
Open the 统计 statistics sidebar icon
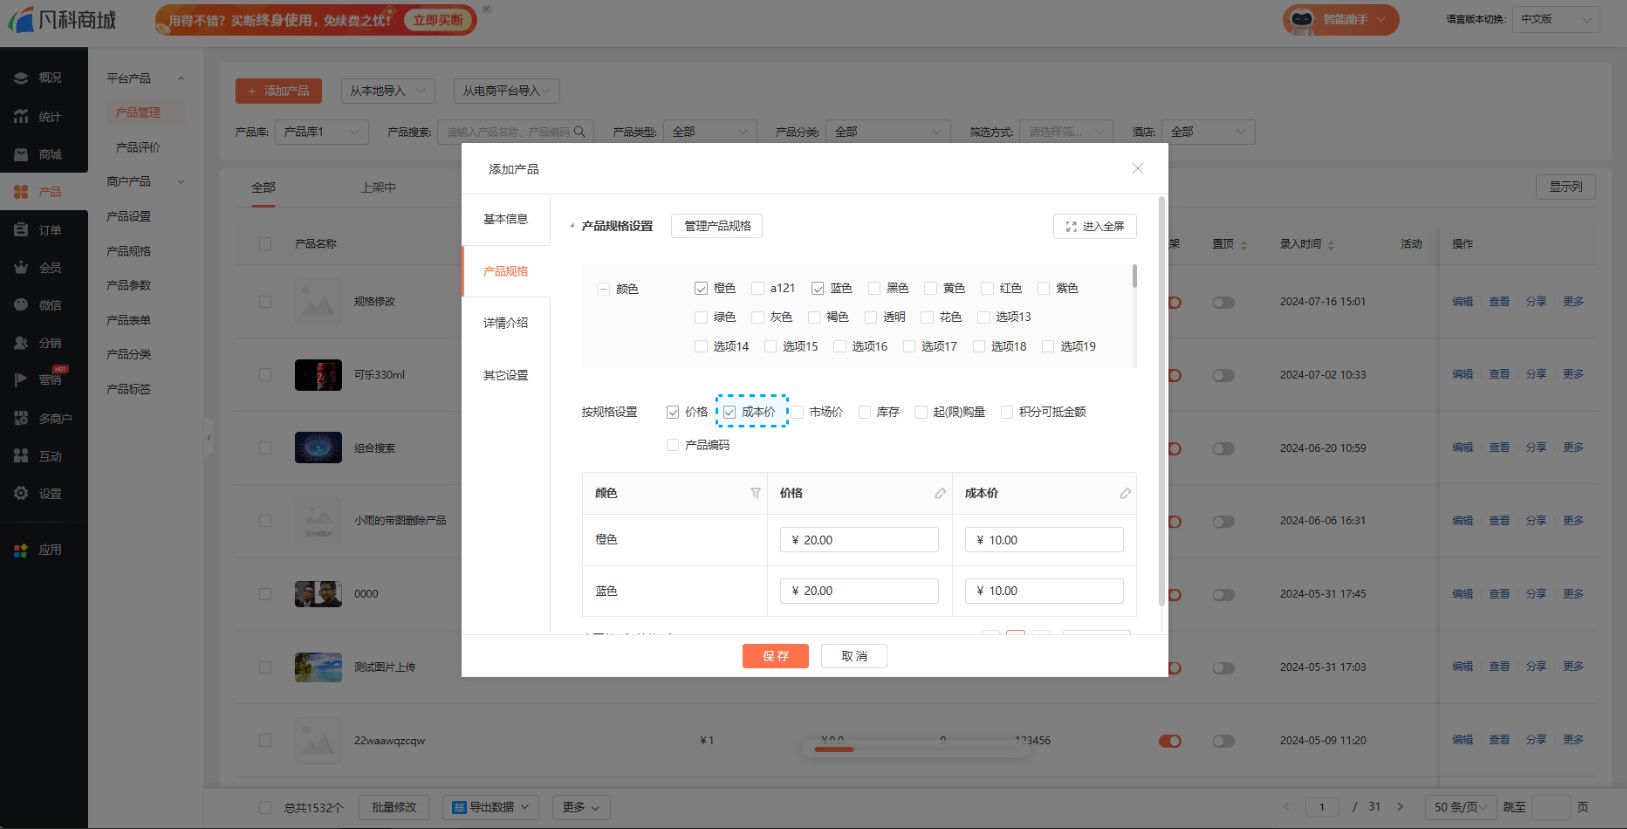21,117
